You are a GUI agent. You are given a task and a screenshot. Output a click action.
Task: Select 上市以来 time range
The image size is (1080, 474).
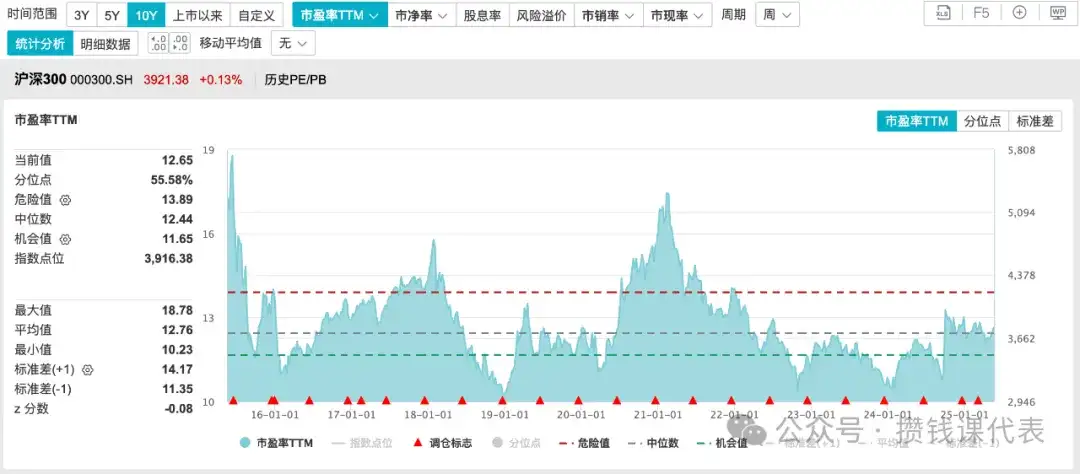(198, 14)
